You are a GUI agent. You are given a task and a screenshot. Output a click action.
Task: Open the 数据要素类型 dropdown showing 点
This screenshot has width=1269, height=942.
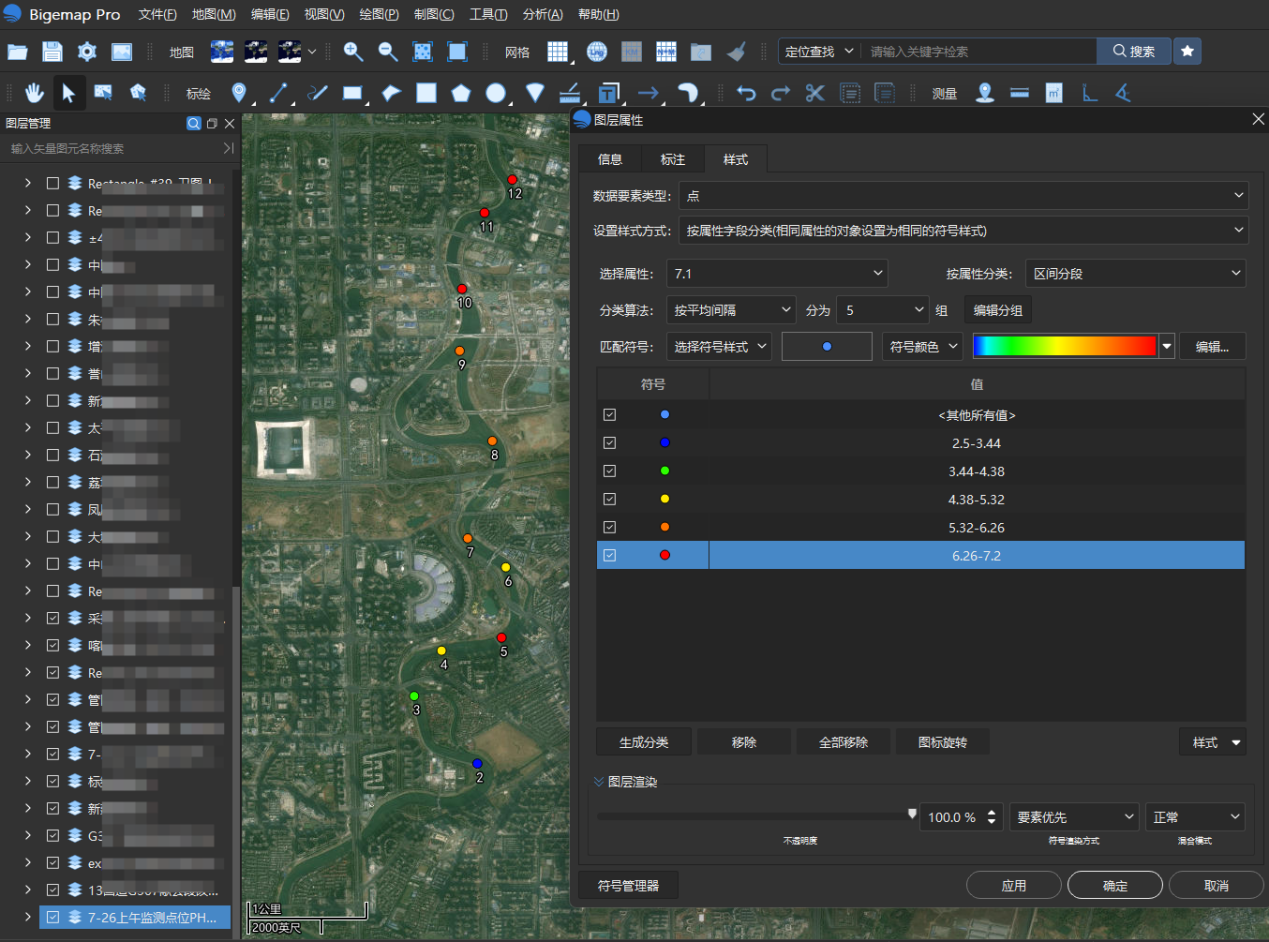pyautogui.click(x=963, y=195)
